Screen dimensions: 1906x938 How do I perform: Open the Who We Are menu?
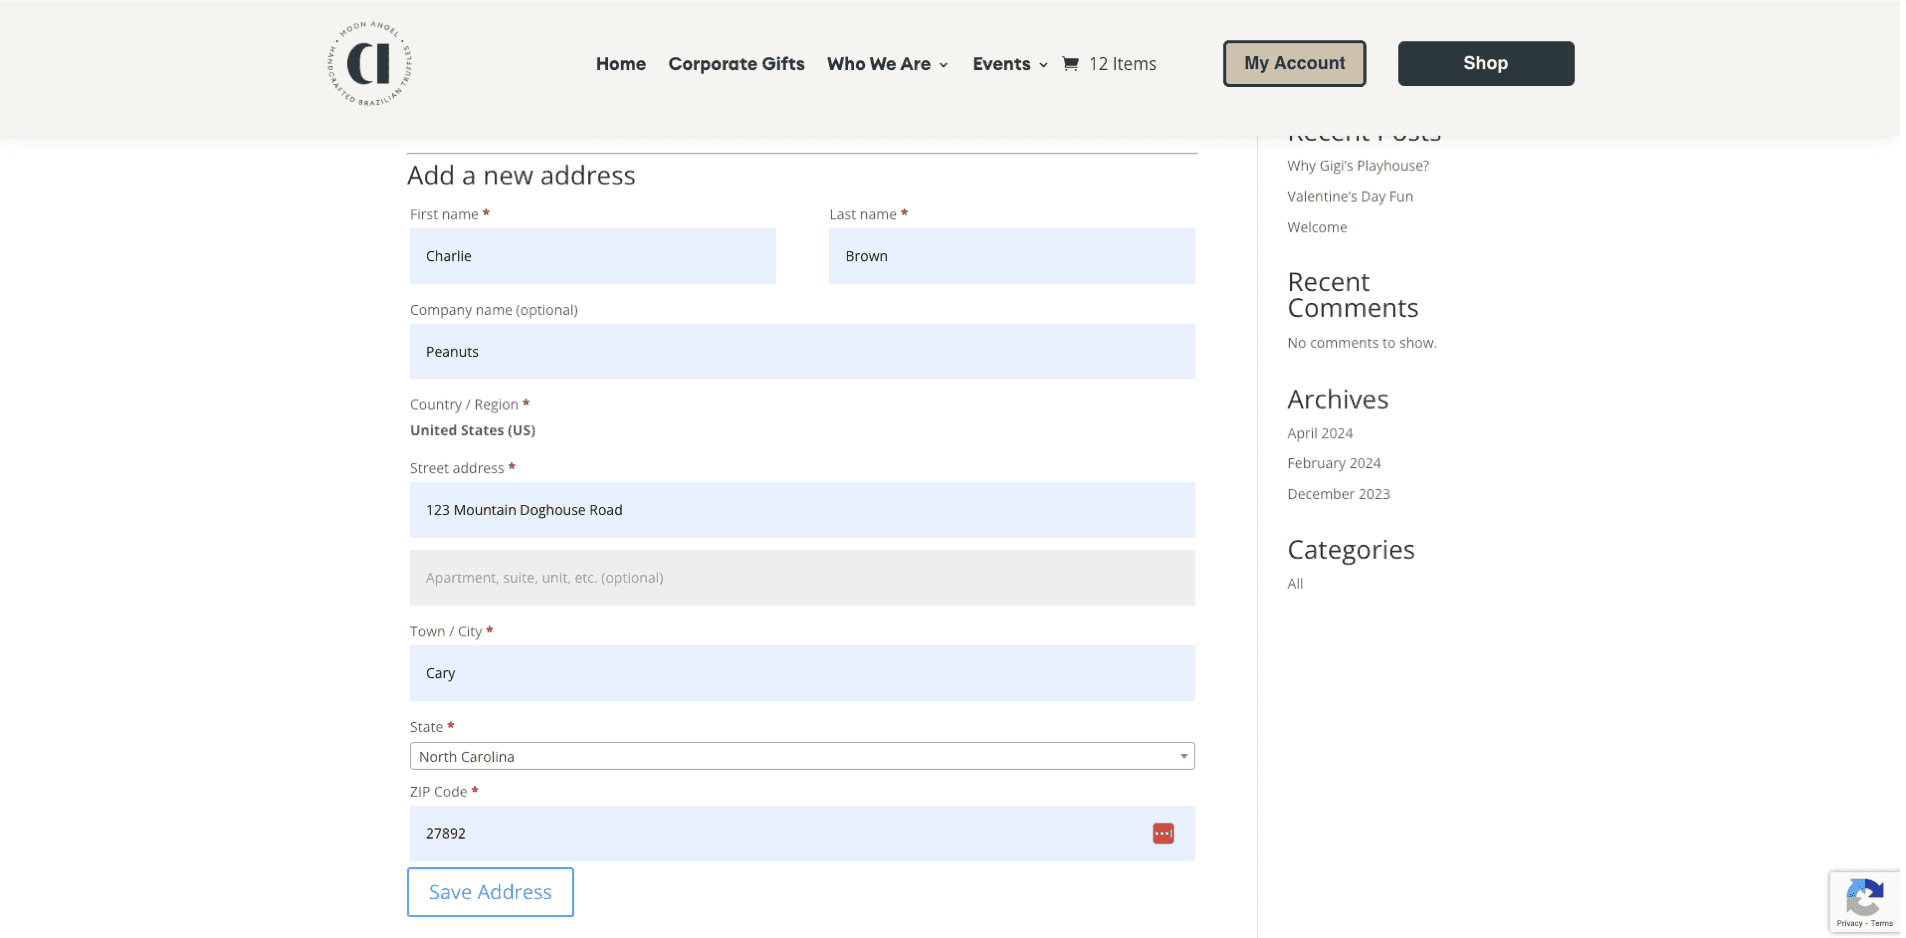click(x=879, y=64)
